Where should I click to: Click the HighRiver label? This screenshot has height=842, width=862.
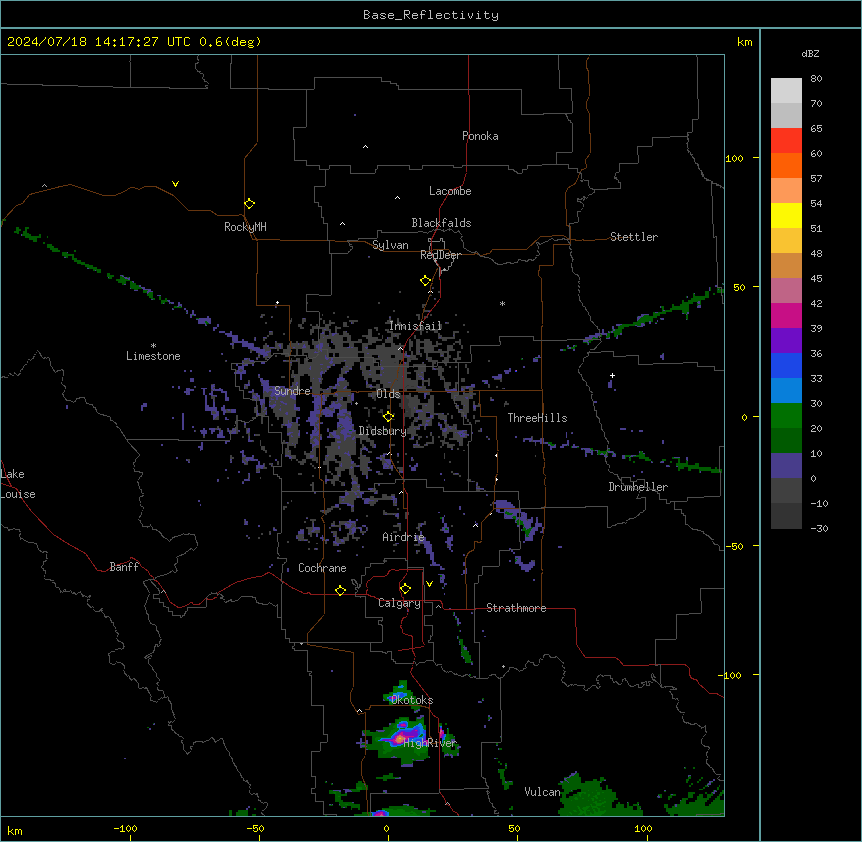pyautogui.click(x=430, y=743)
